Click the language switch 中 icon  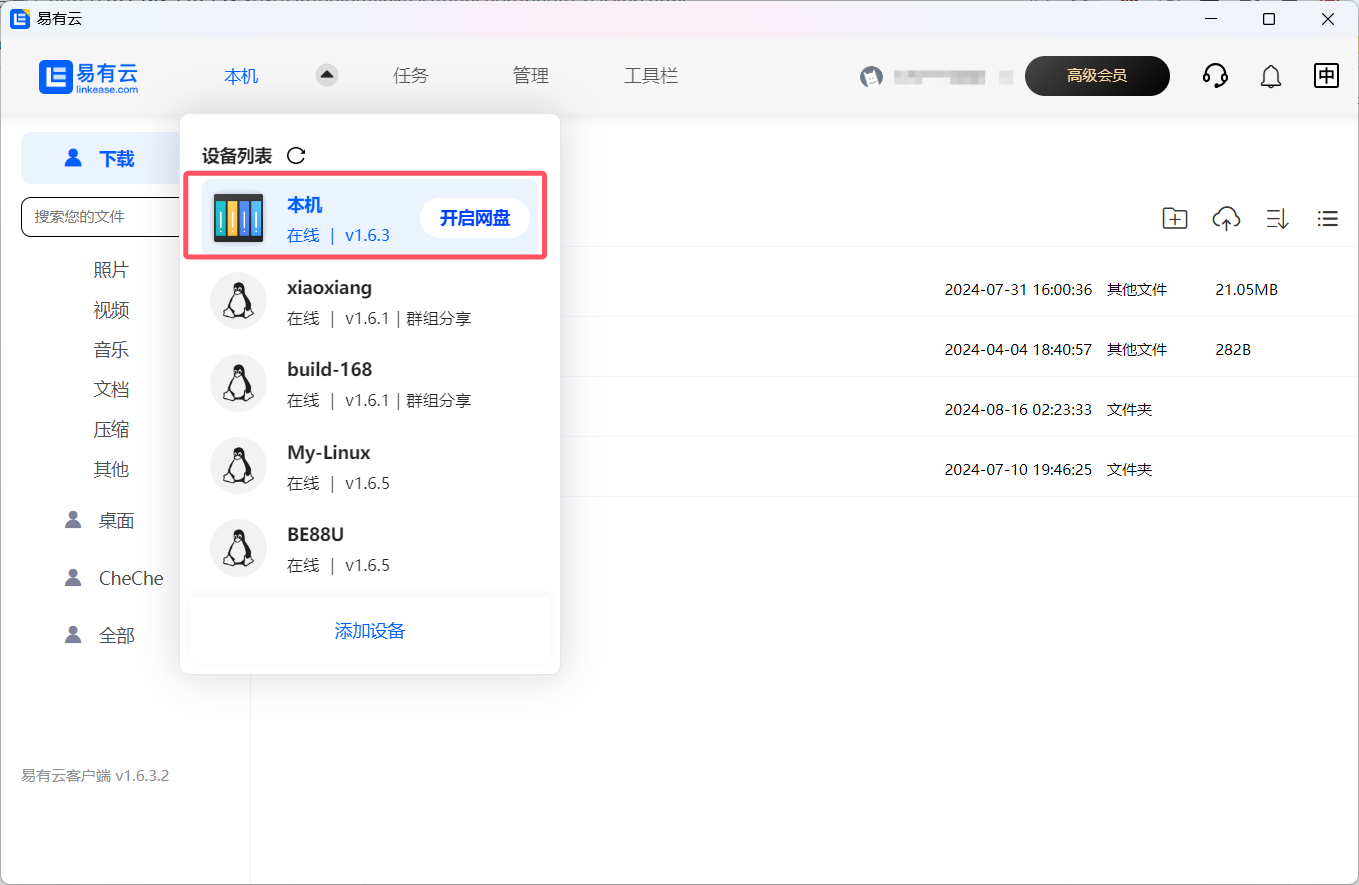tap(1326, 76)
